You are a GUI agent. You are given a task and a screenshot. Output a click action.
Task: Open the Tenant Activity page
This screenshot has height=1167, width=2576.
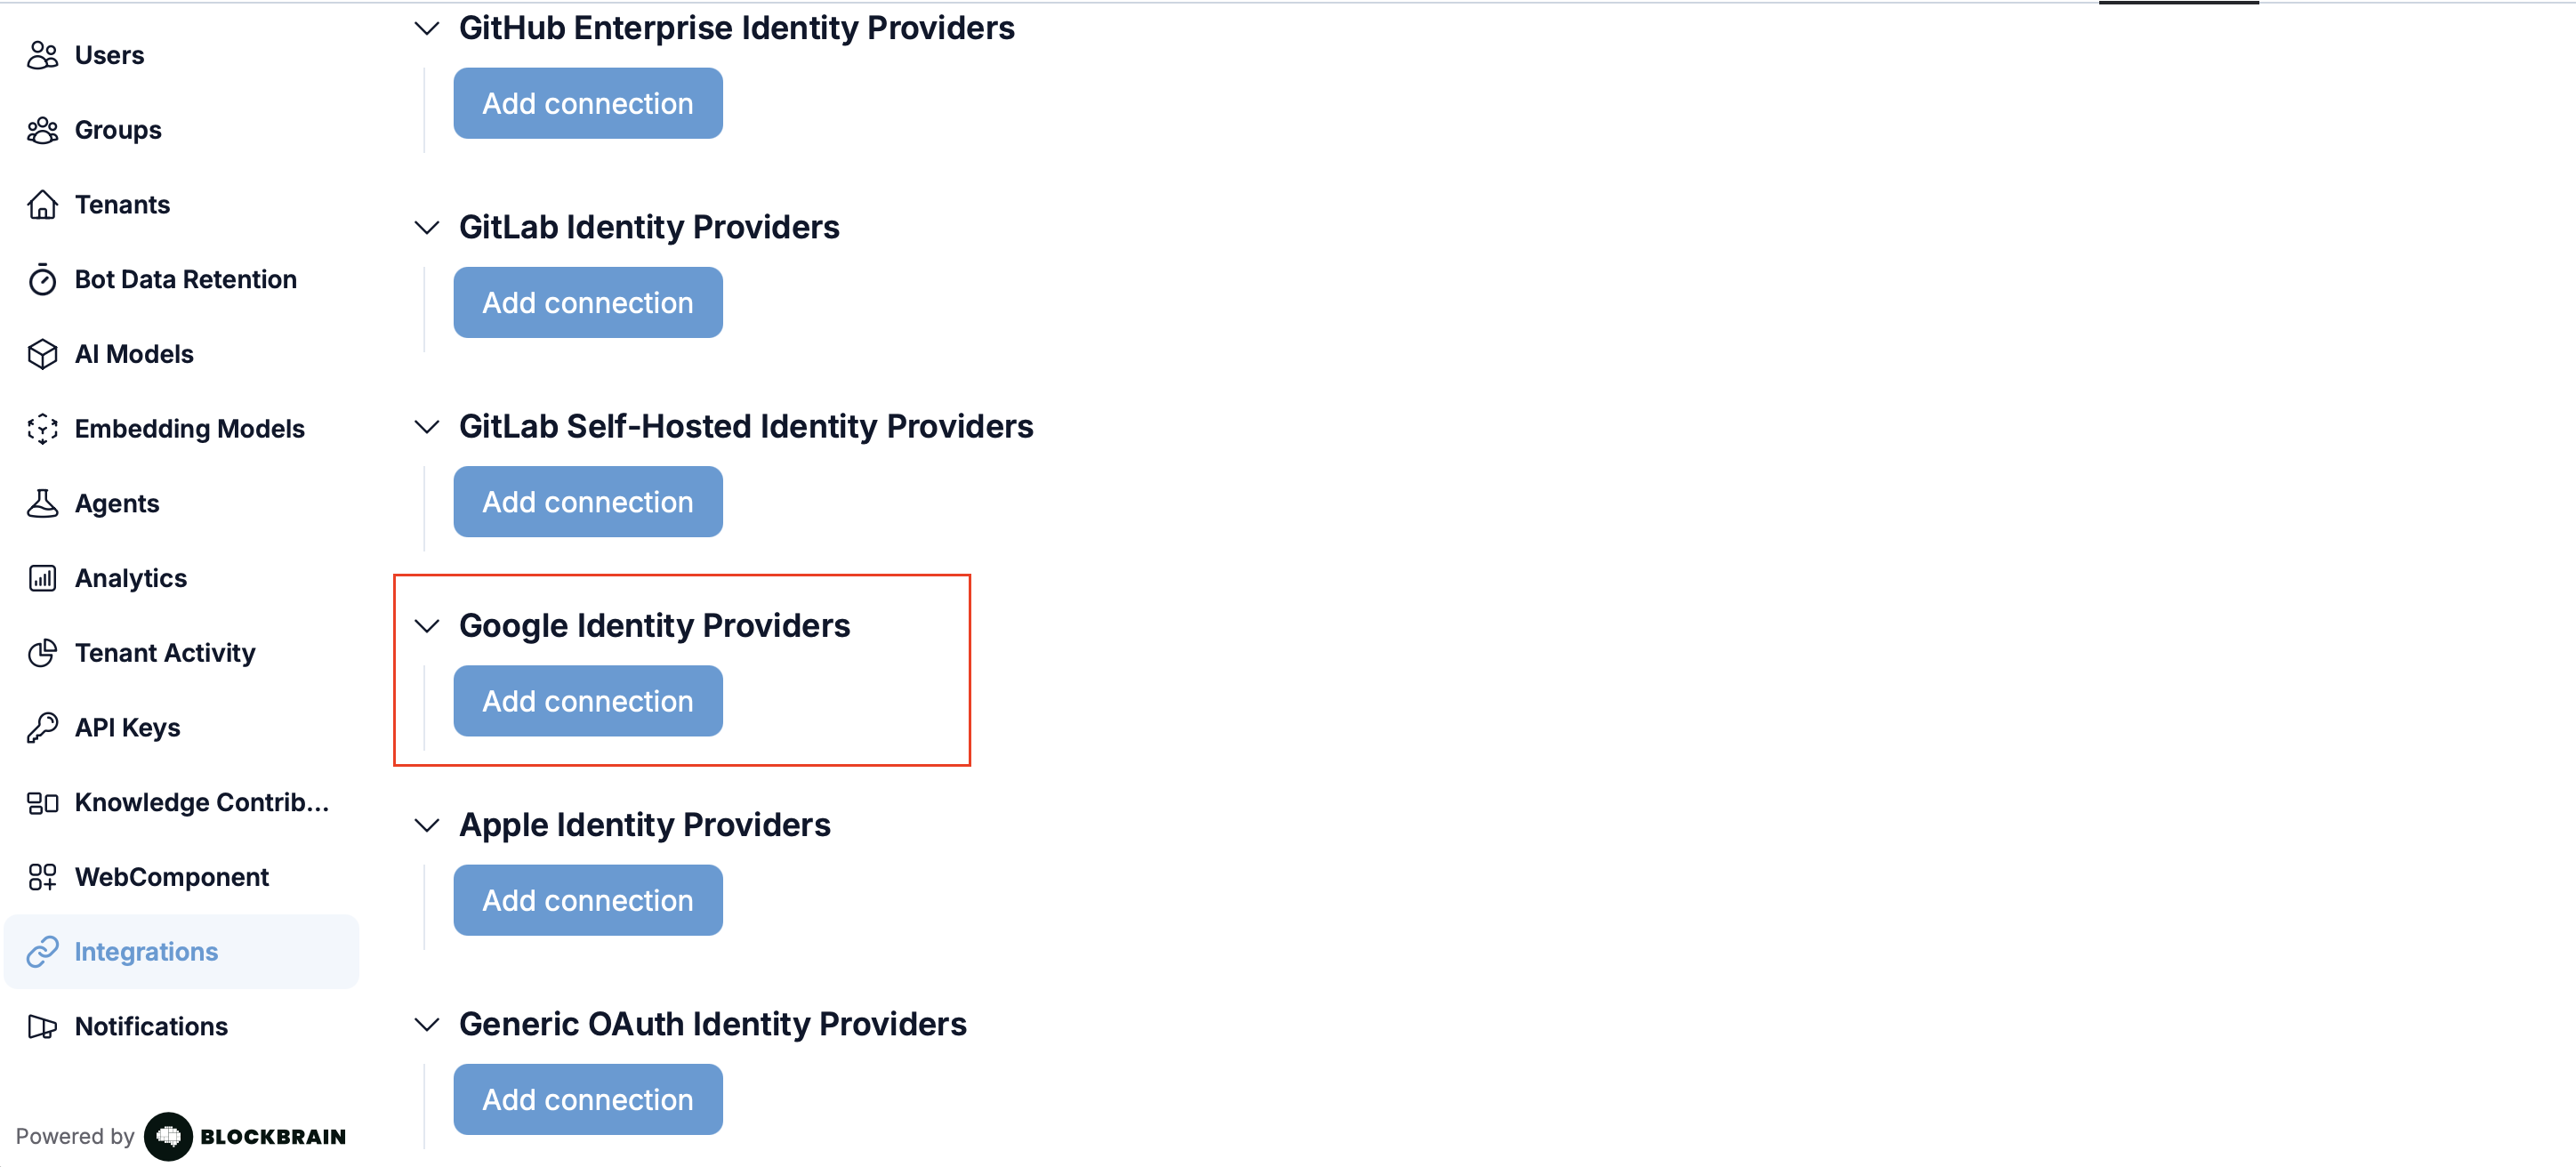pos(165,653)
